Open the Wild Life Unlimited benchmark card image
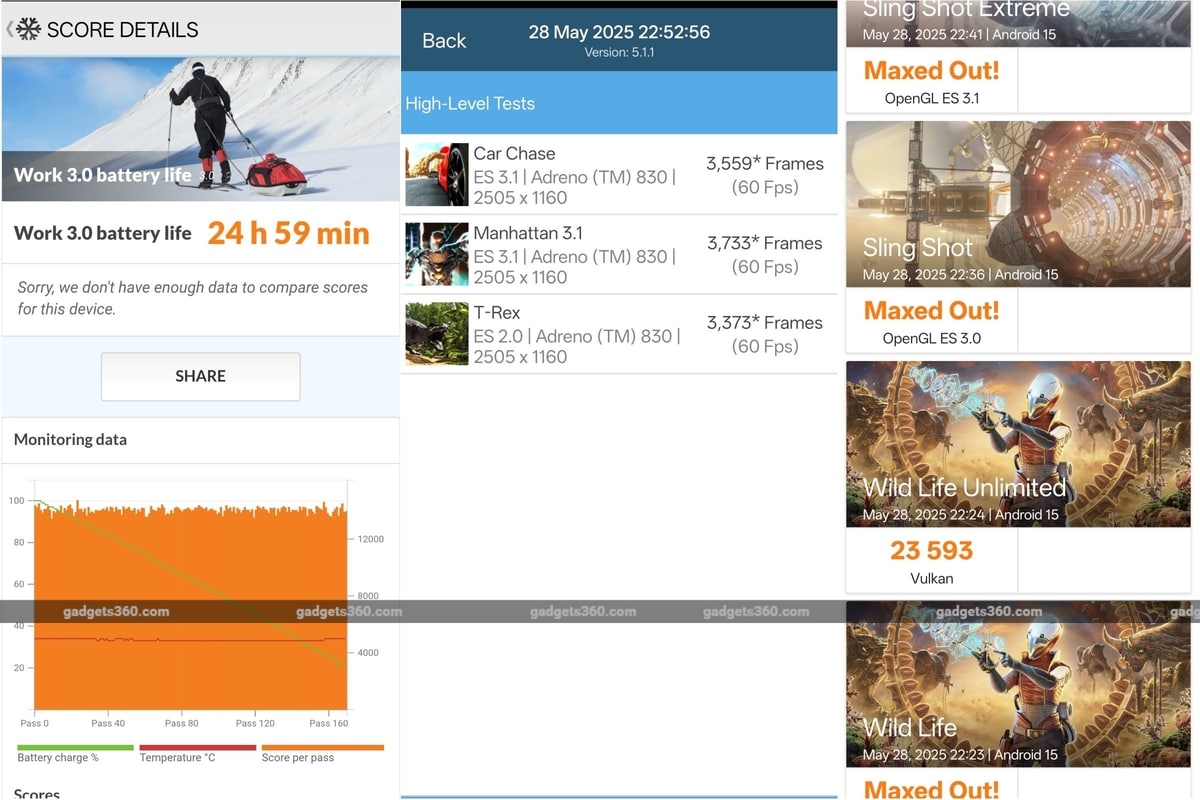Image resolution: width=1200 pixels, height=800 pixels. [1018, 444]
